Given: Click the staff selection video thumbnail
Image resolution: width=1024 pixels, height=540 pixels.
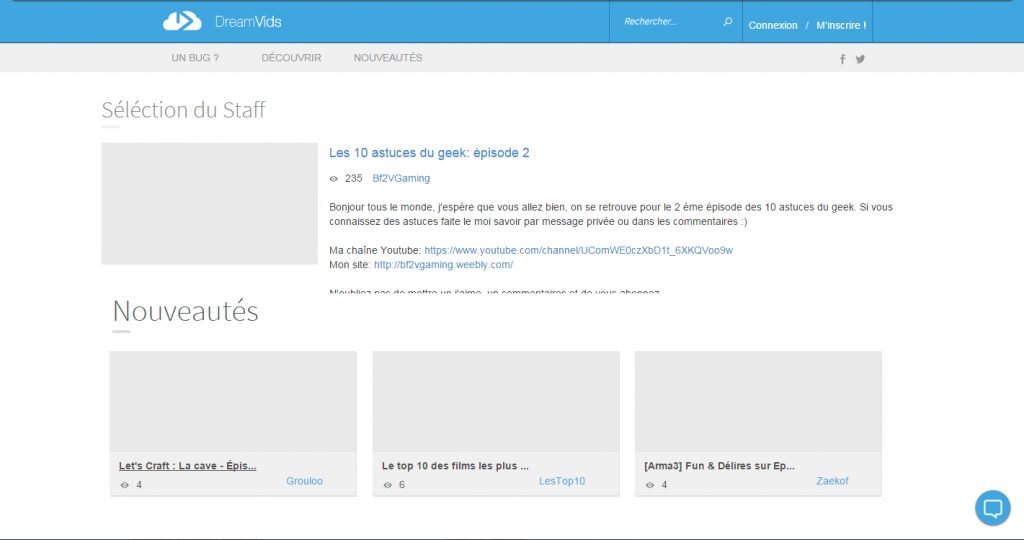Looking at the screenshot, I should click(x=209, y=204).
